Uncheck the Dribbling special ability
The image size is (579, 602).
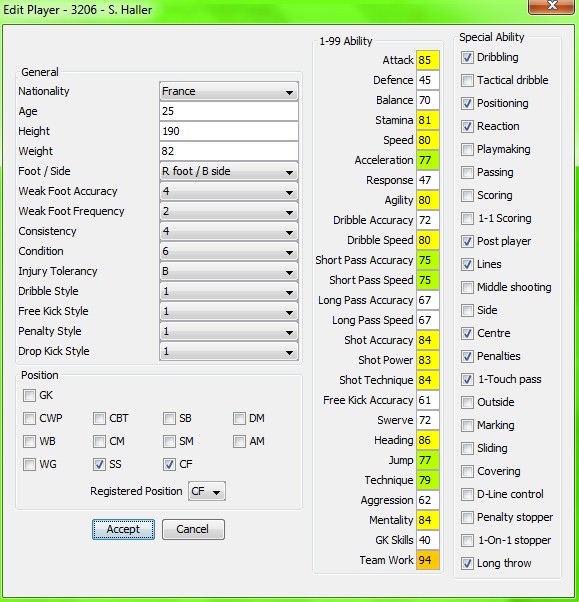(467, 57)
